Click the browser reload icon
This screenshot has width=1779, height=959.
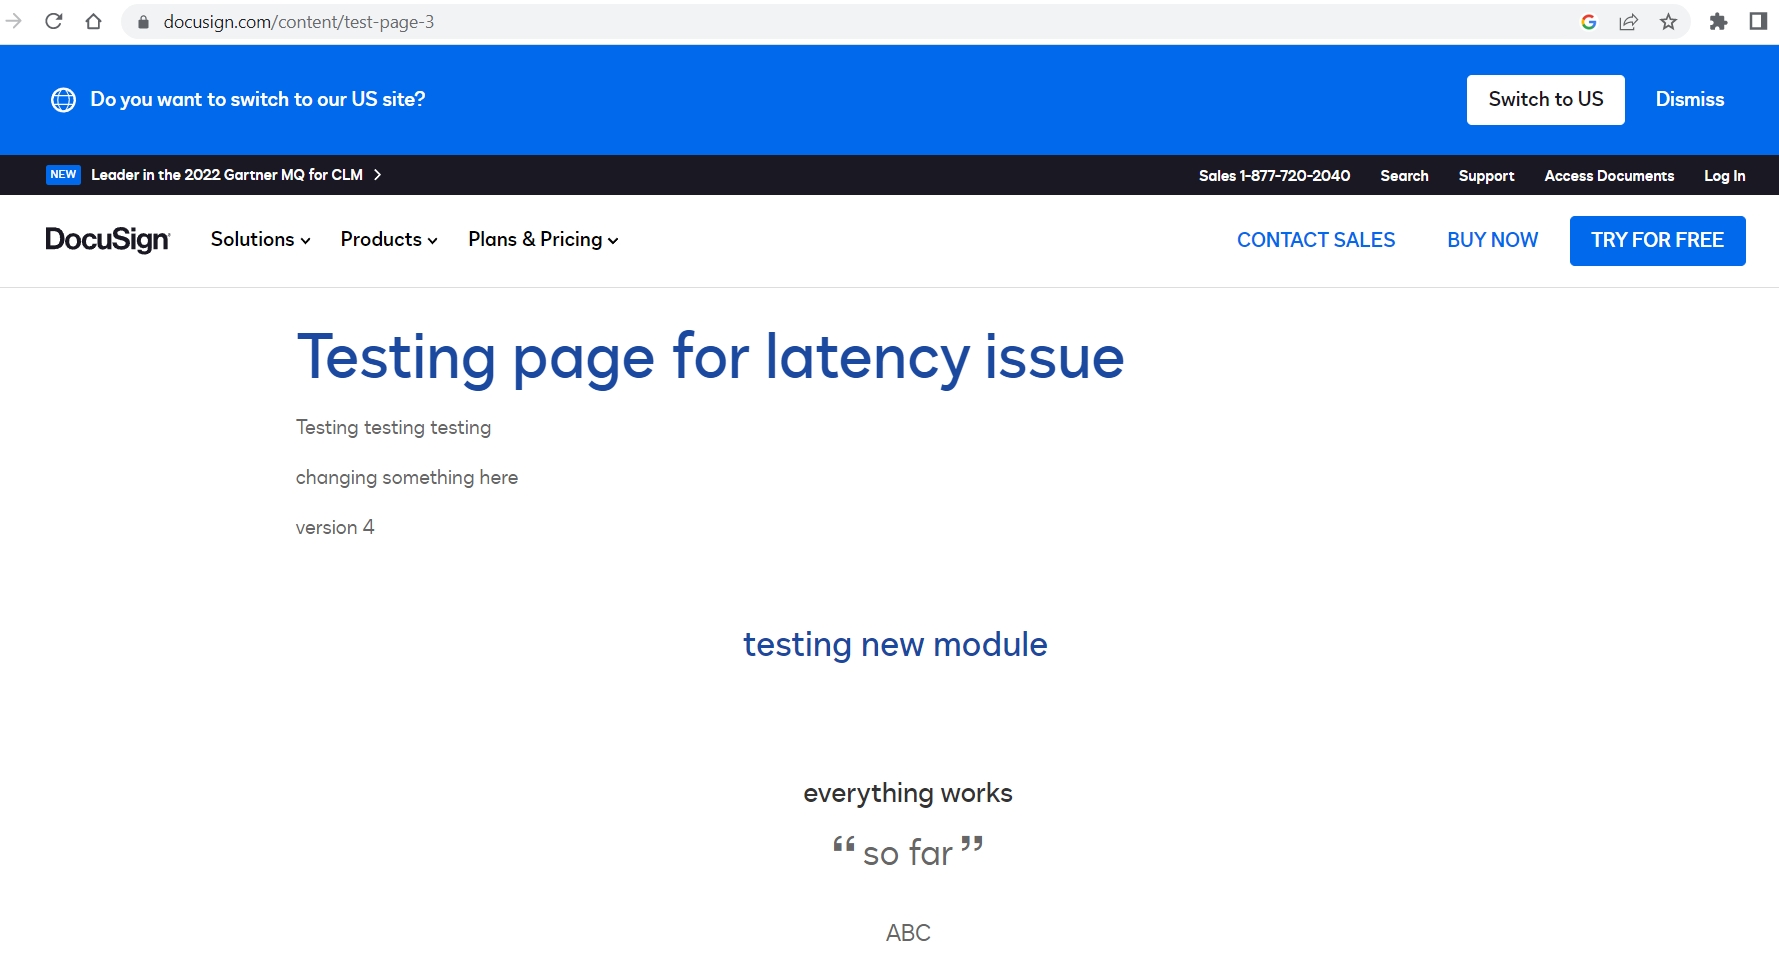[x=54, y=21]
